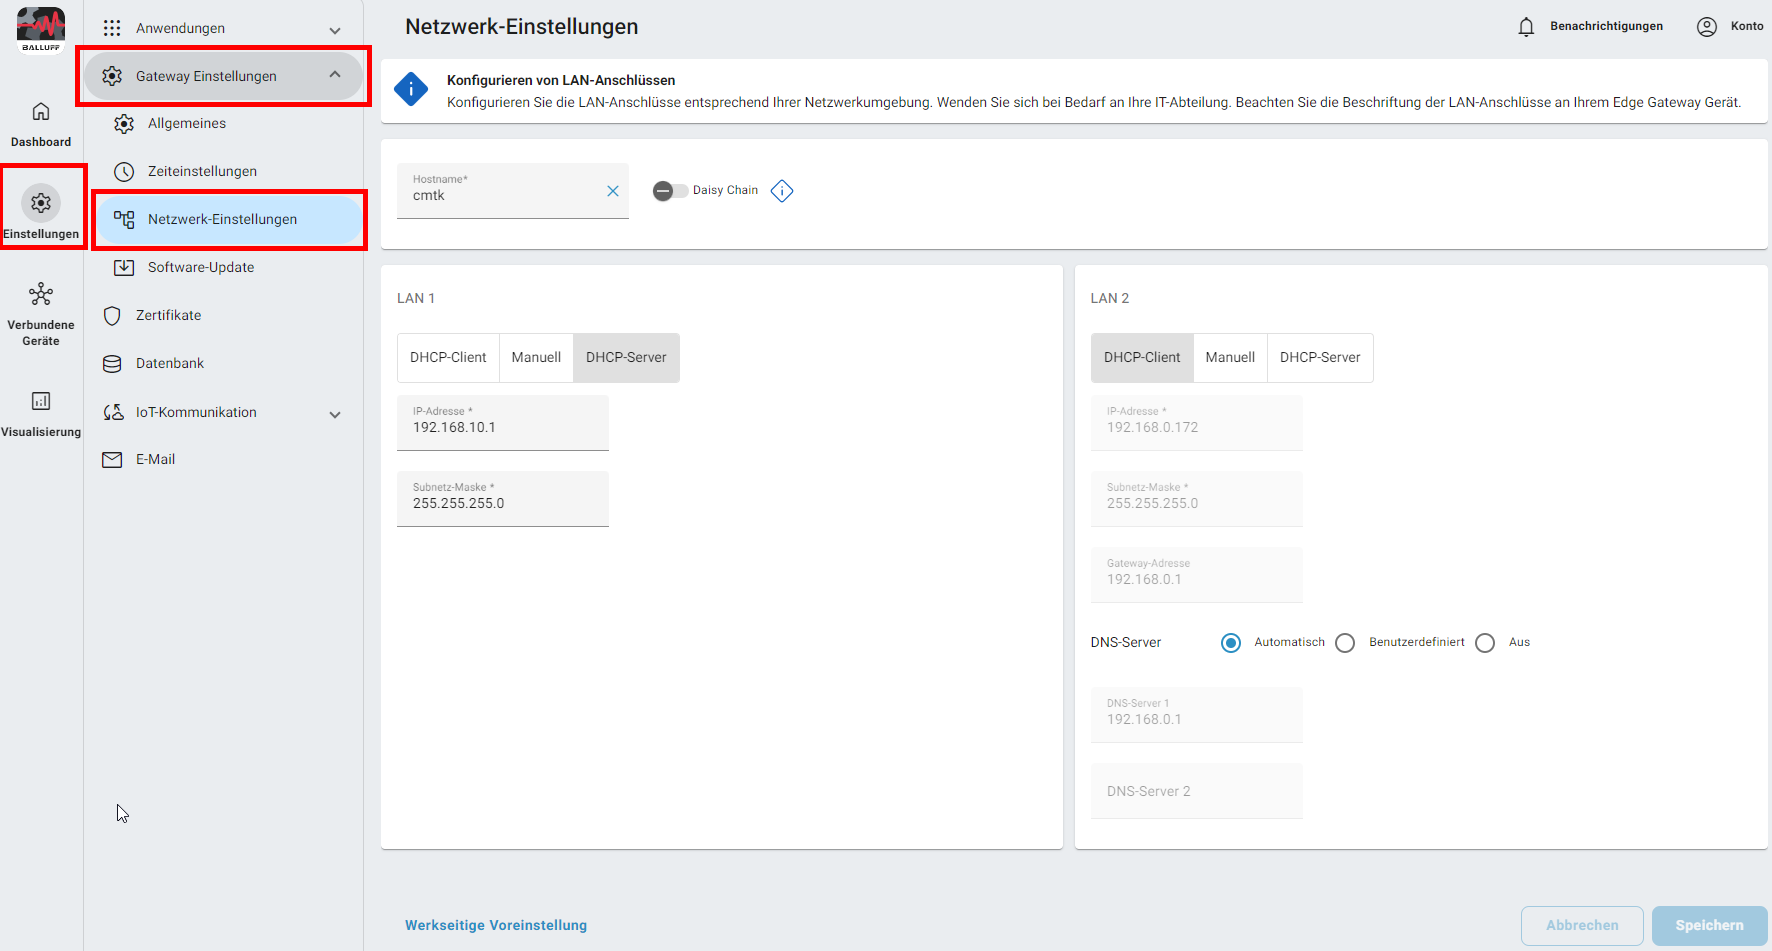Screen dimensions: 1772x951
Task: Open Zertifikate shield icon entry
Action: pyautogui.click(x=113, y=316)
